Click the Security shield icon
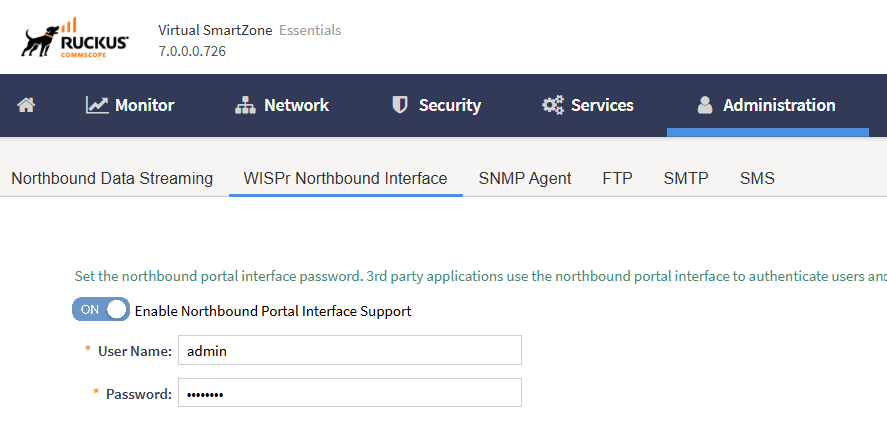This screenshot has height=431, width=887. click(x=400, y=105)
